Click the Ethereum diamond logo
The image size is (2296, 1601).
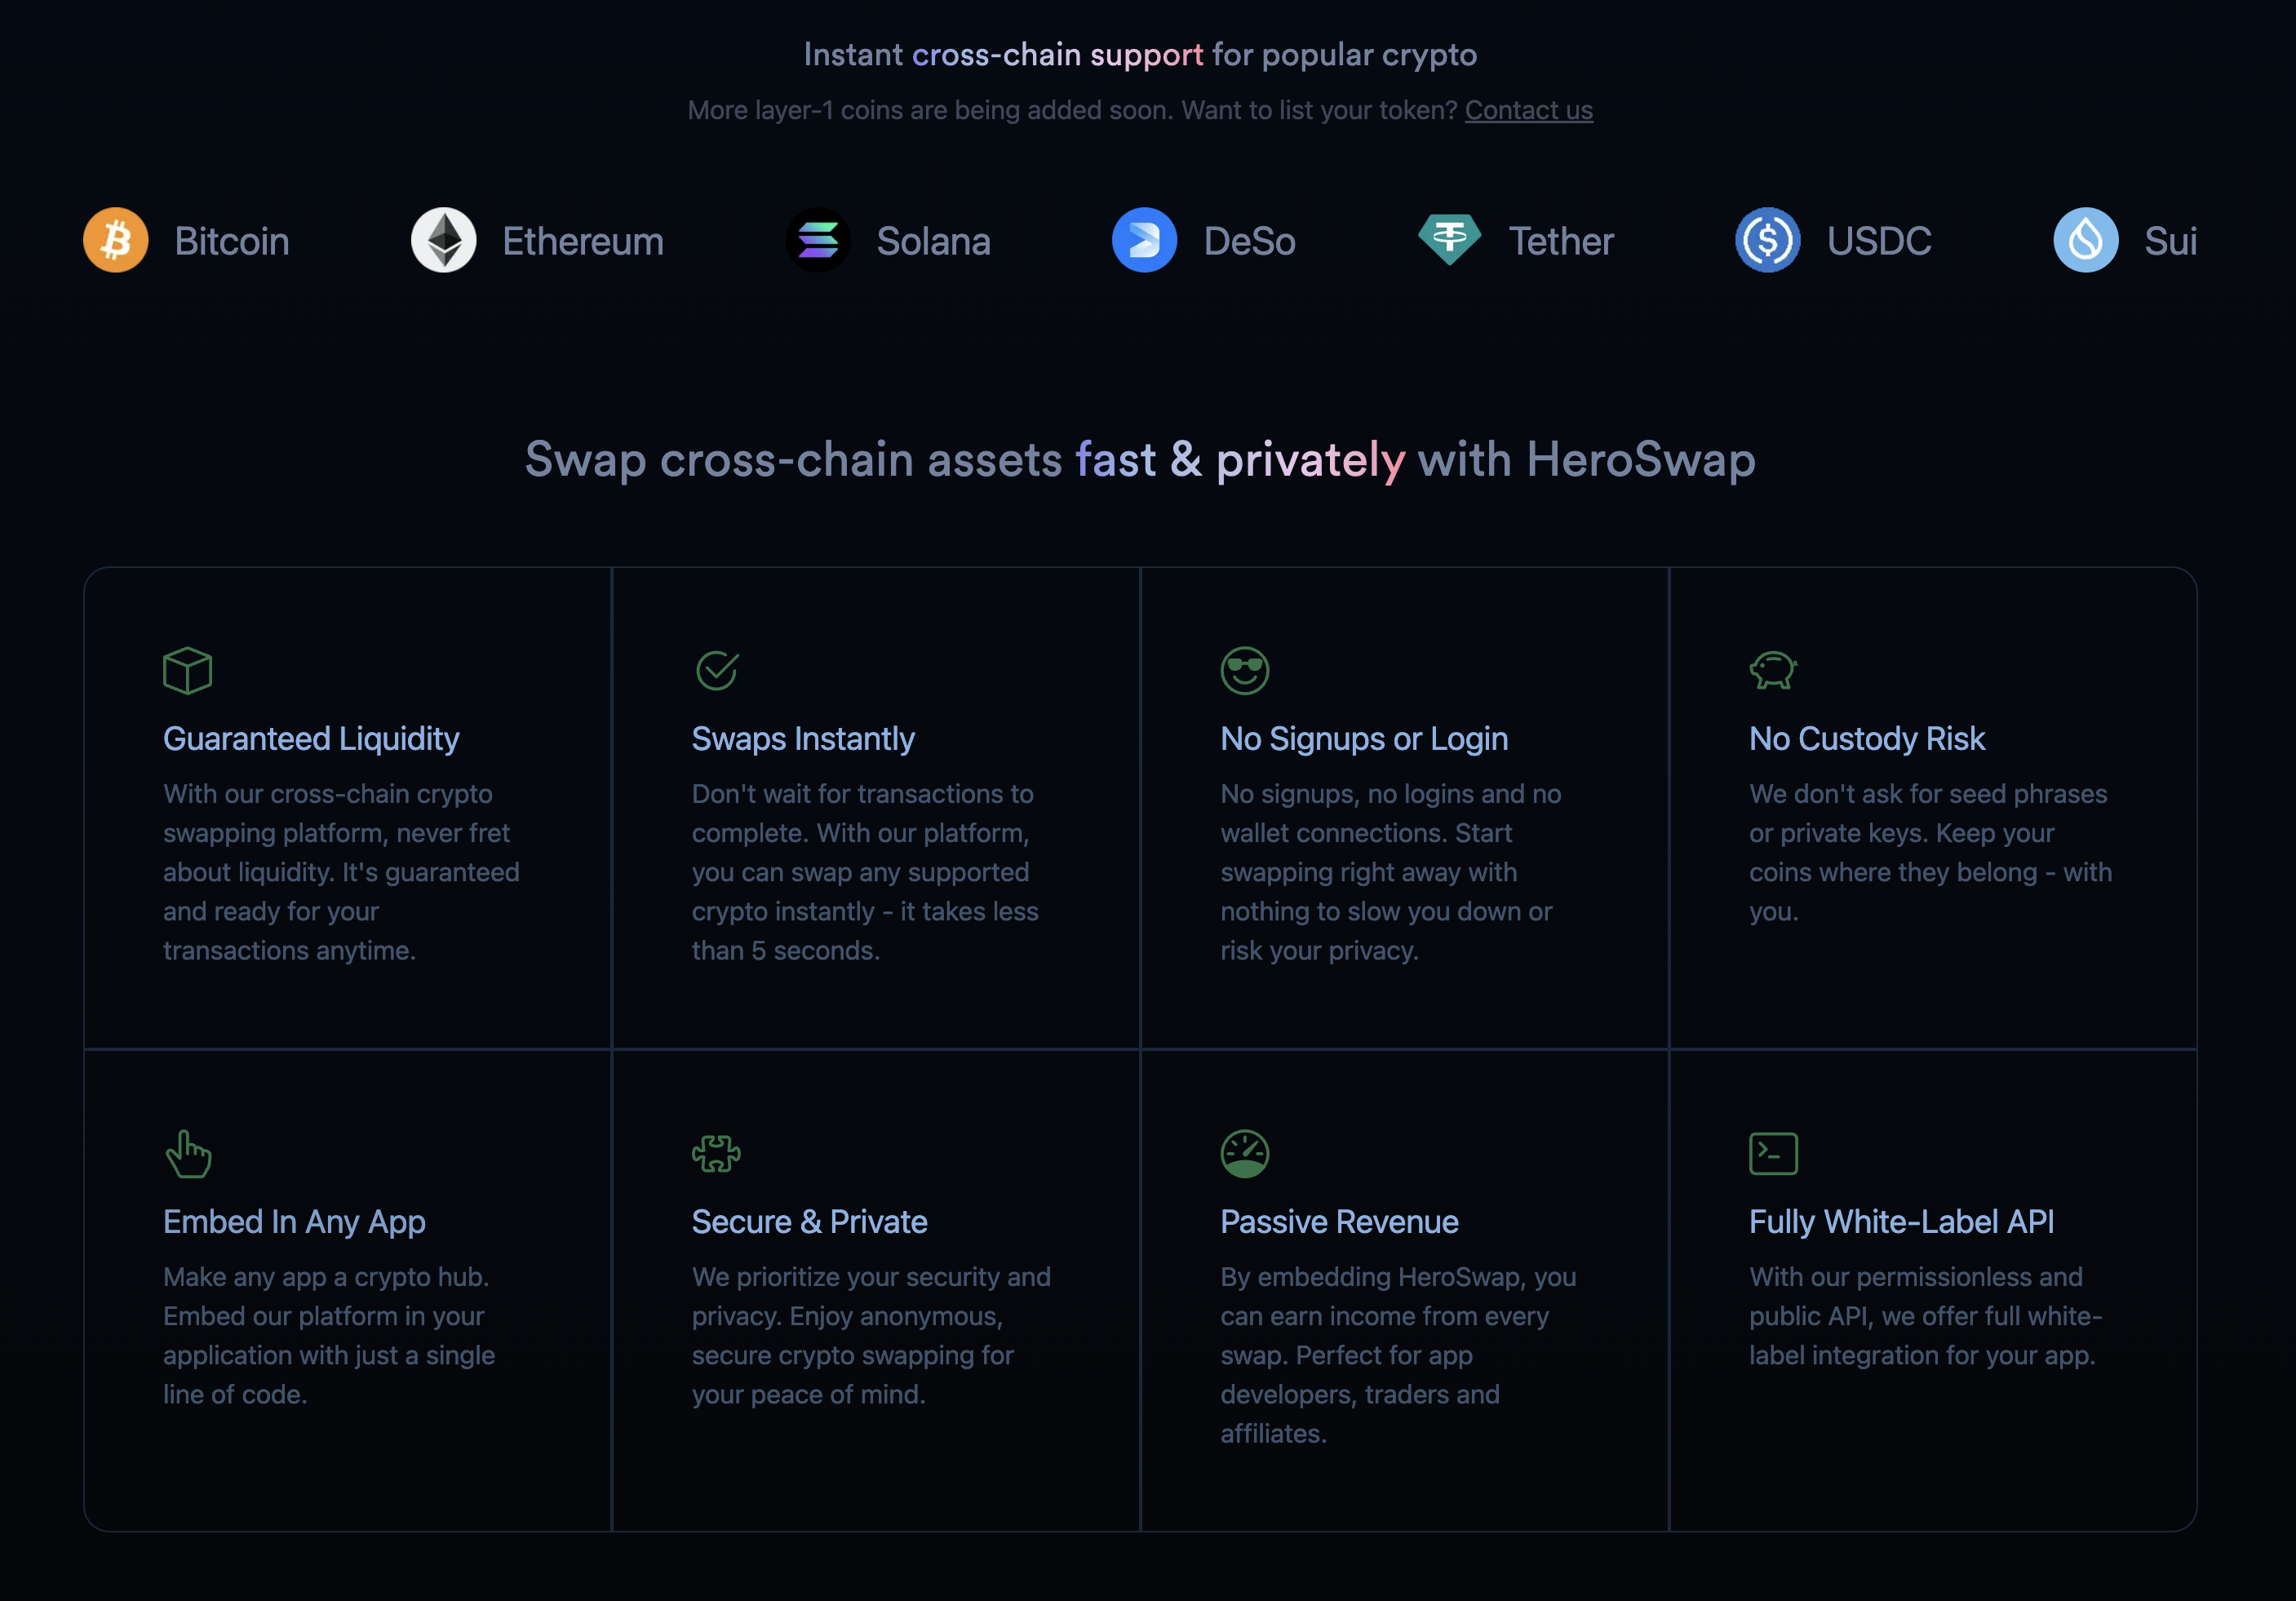(444, 240)
